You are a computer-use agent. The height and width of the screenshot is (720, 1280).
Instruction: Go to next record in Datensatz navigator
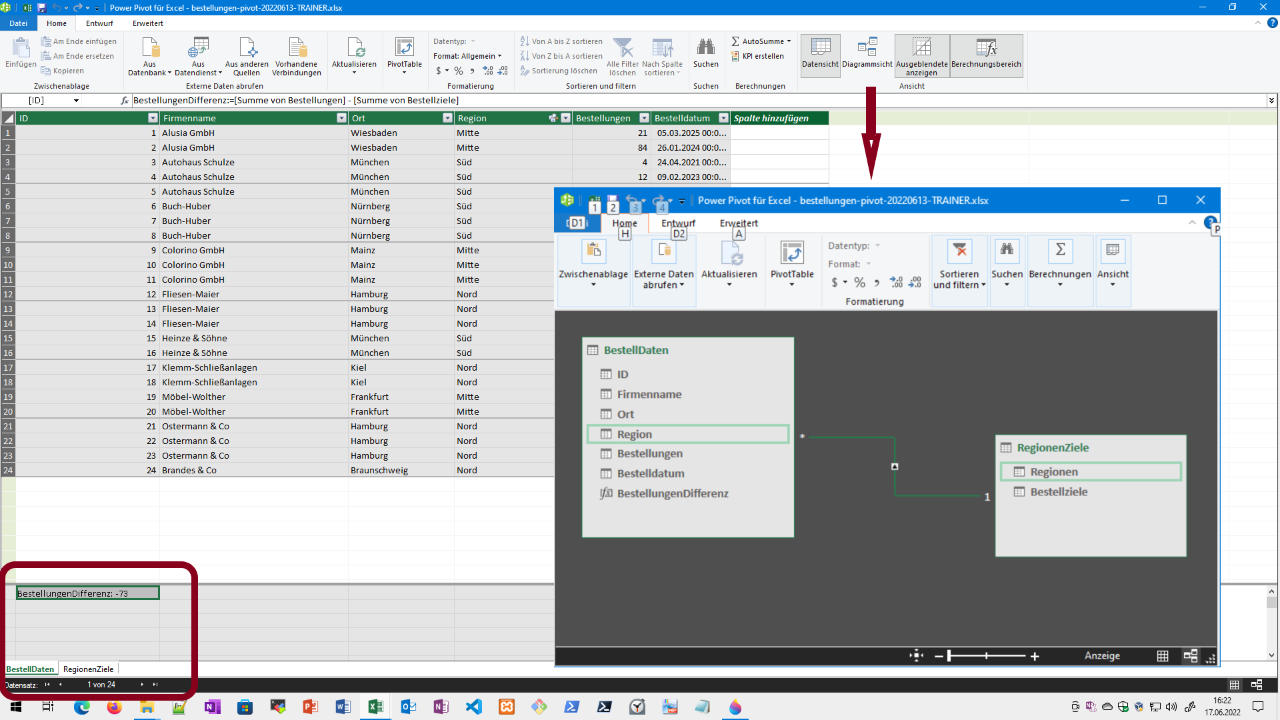point(142,684)
